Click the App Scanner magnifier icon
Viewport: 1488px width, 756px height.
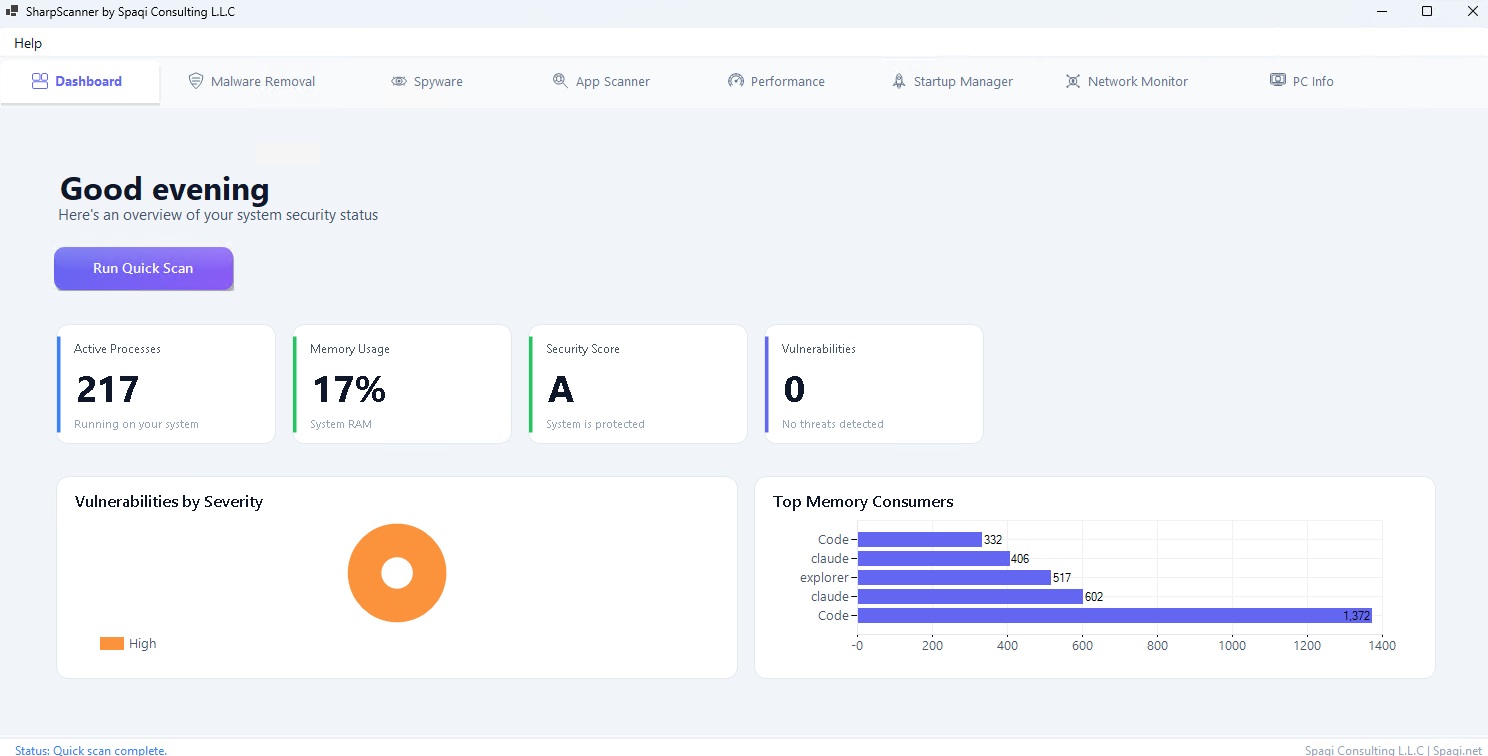point(559,81)
